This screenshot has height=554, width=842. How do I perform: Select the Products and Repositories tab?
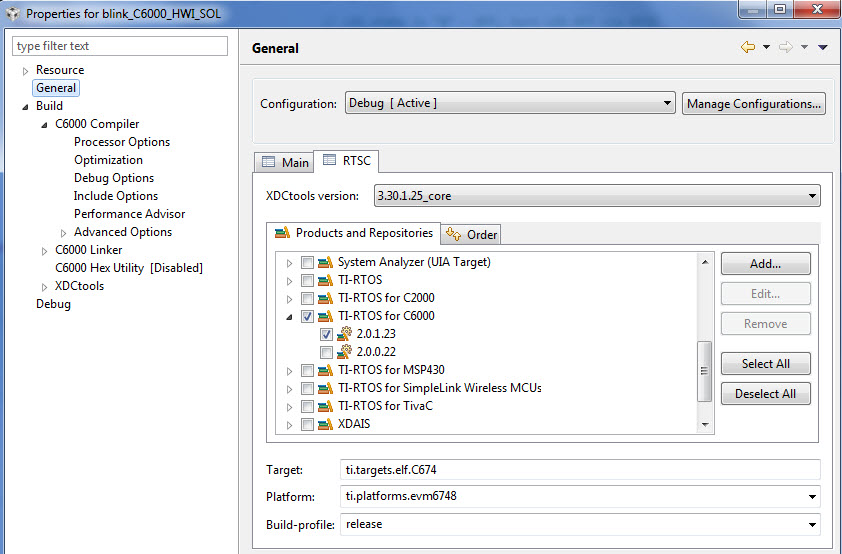pos(353,233)
